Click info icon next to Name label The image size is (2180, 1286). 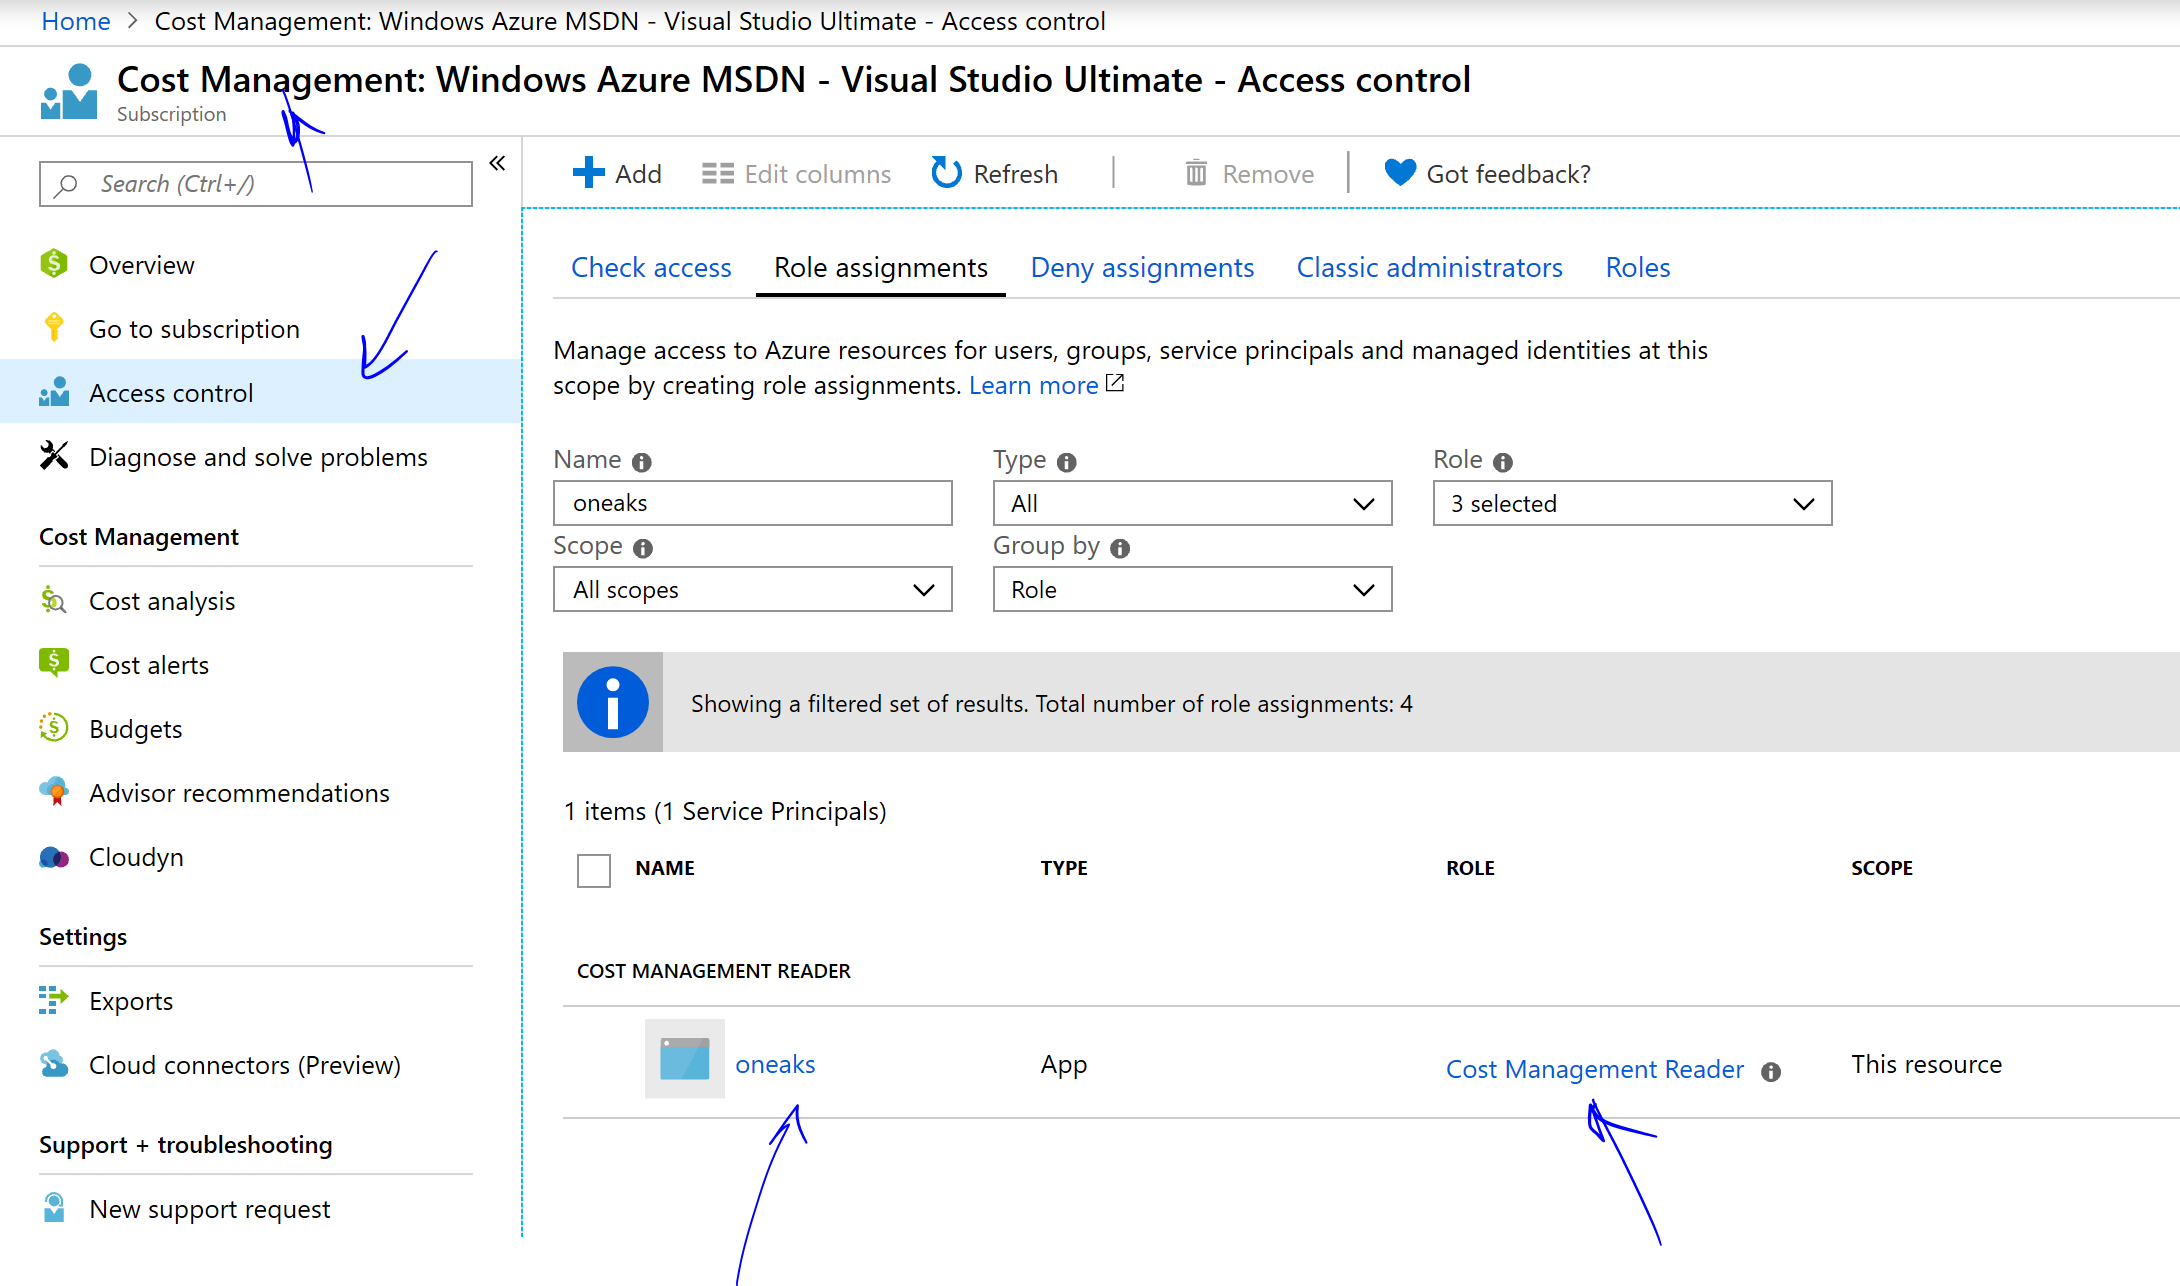pyautogui.click(x=642, y=462)
